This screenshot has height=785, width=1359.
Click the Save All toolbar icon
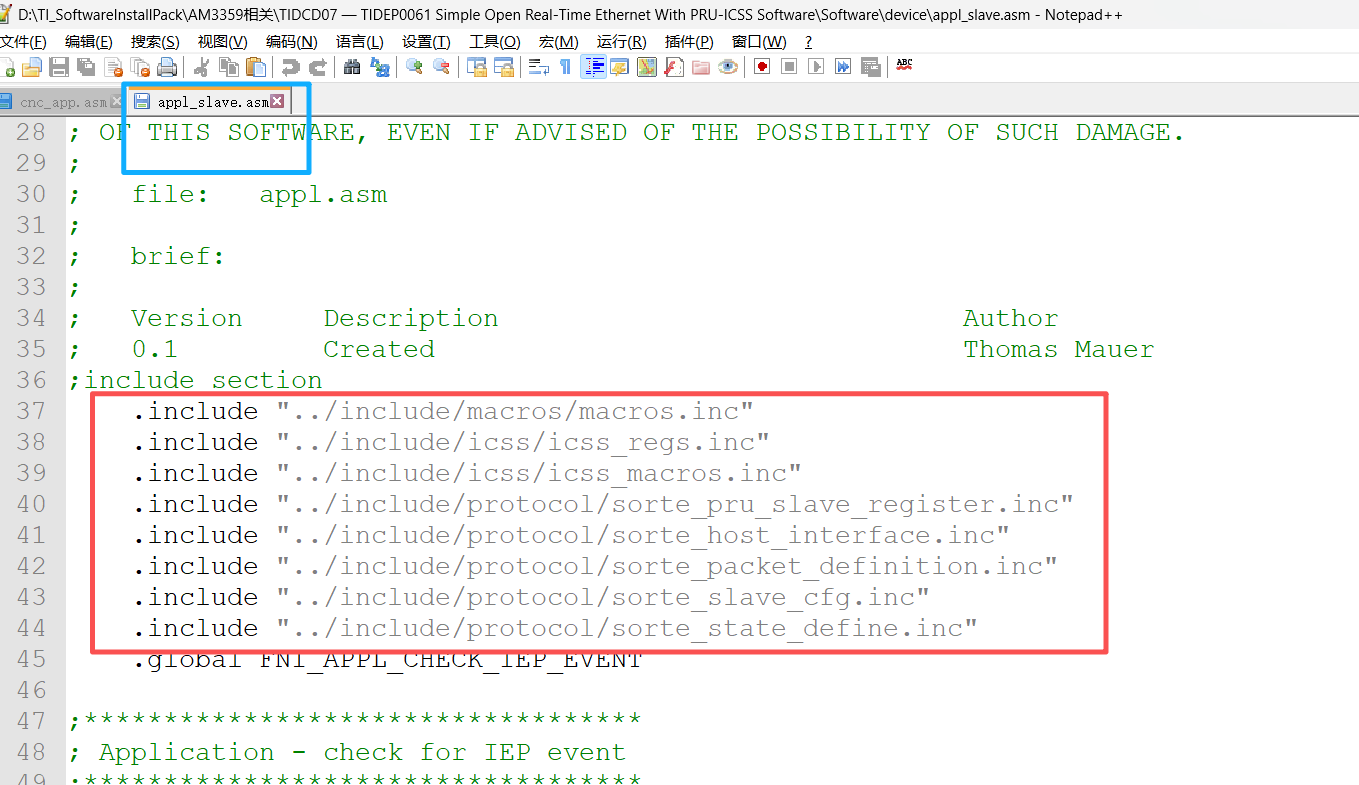click(86, 67)
